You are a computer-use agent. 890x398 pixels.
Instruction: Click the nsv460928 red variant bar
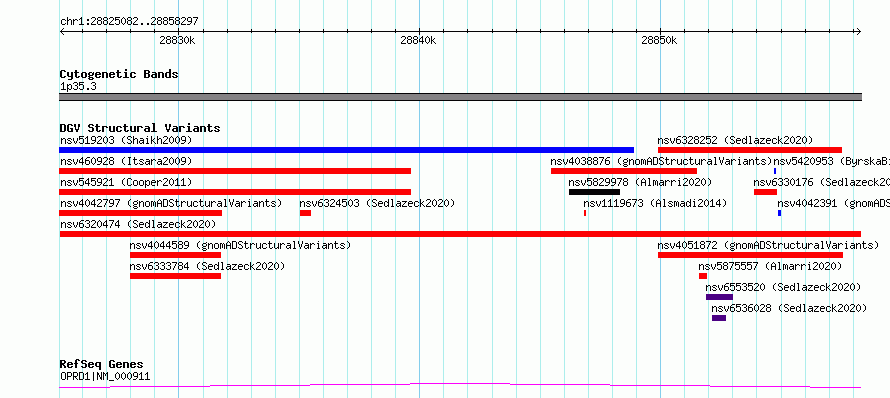coord(235,171)
